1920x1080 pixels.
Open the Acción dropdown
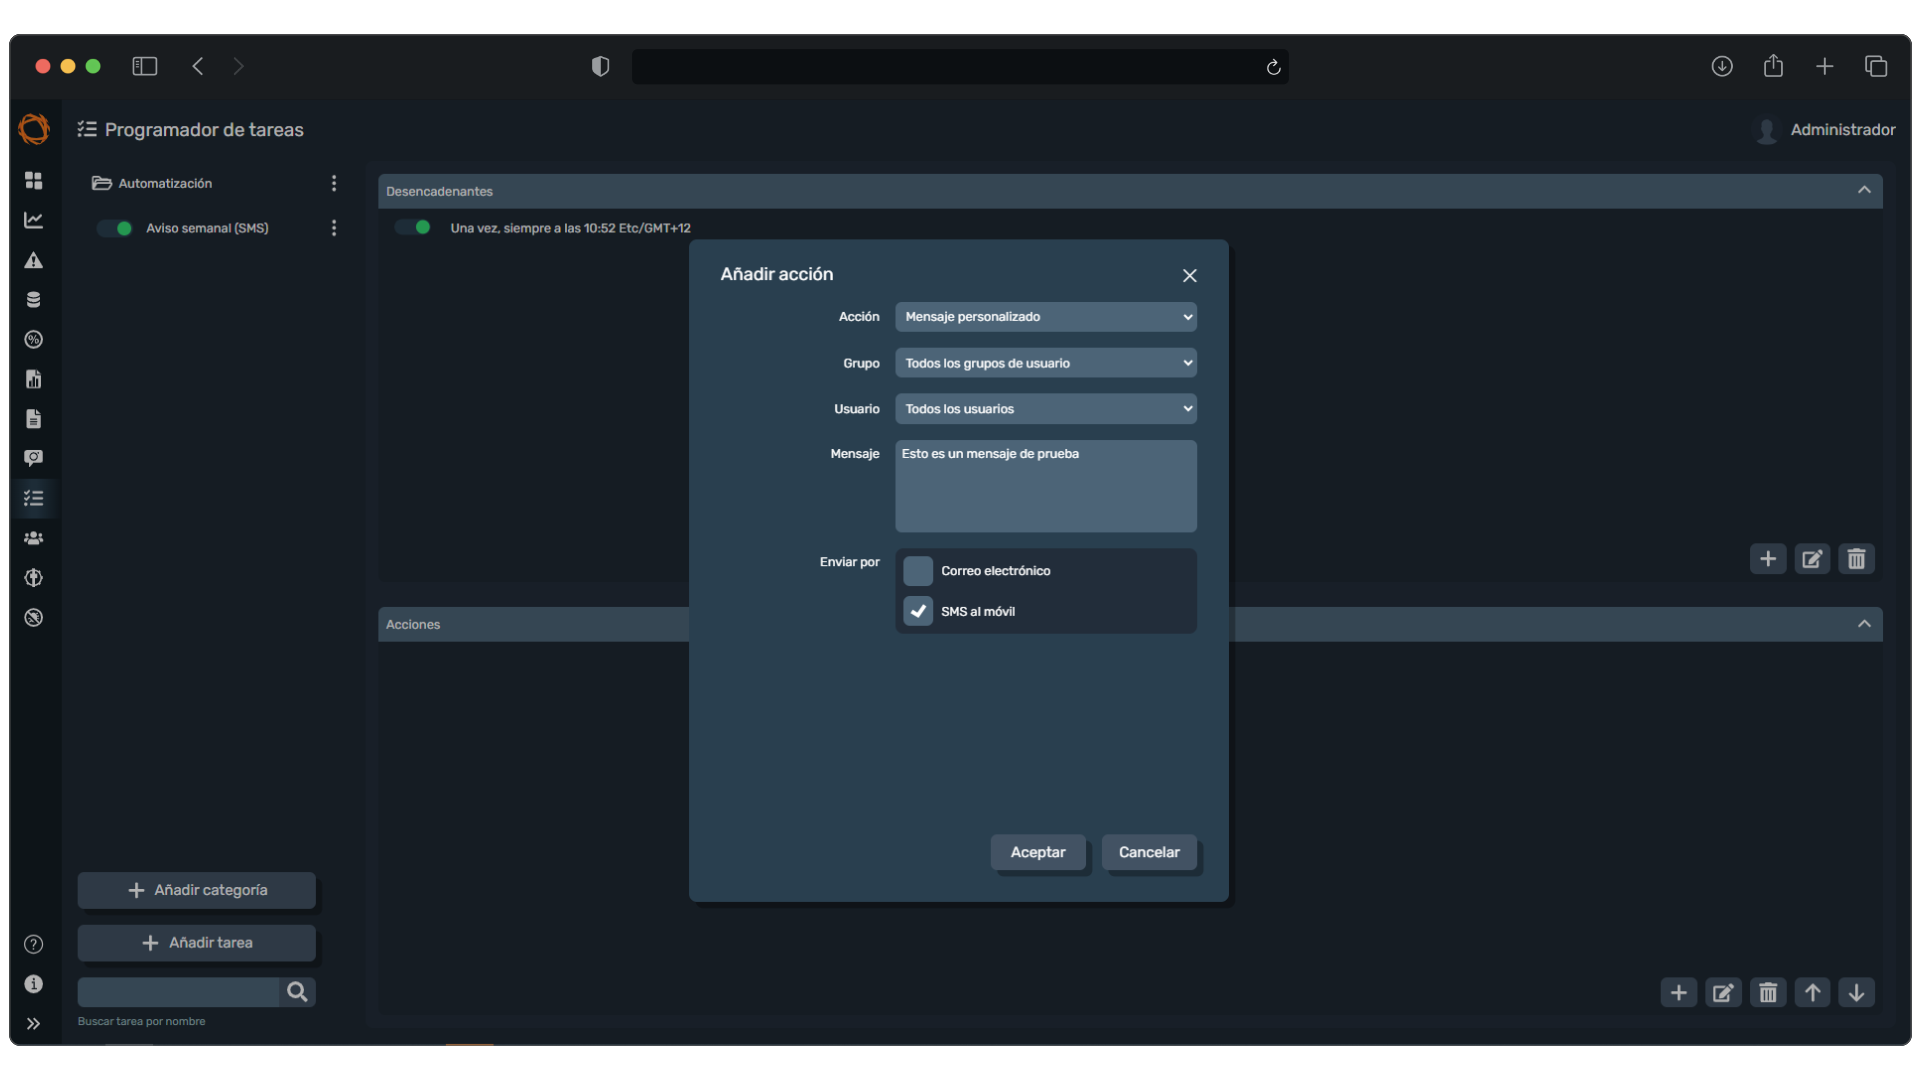tap(1045, 317)
